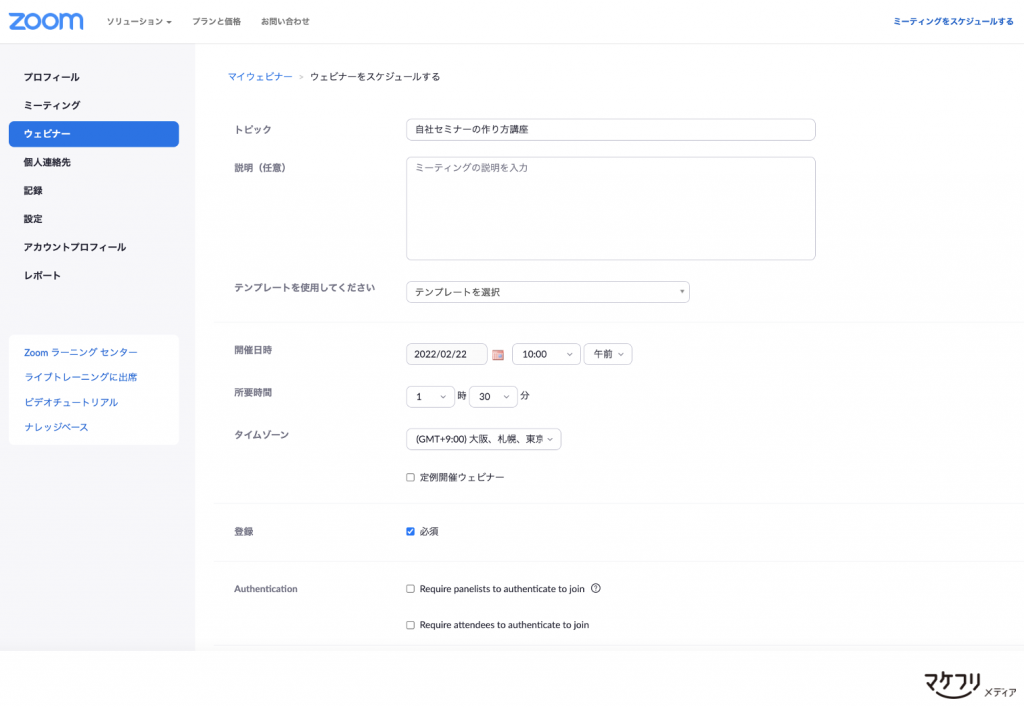Expand the 10:00 start time dropdown
The image size is (1024, 707).
(545, 354)
